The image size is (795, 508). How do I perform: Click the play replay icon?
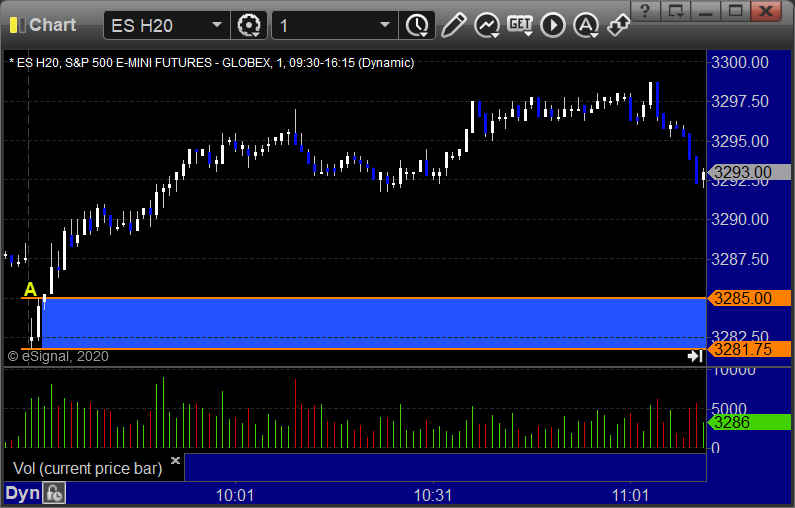click(553, 25)
